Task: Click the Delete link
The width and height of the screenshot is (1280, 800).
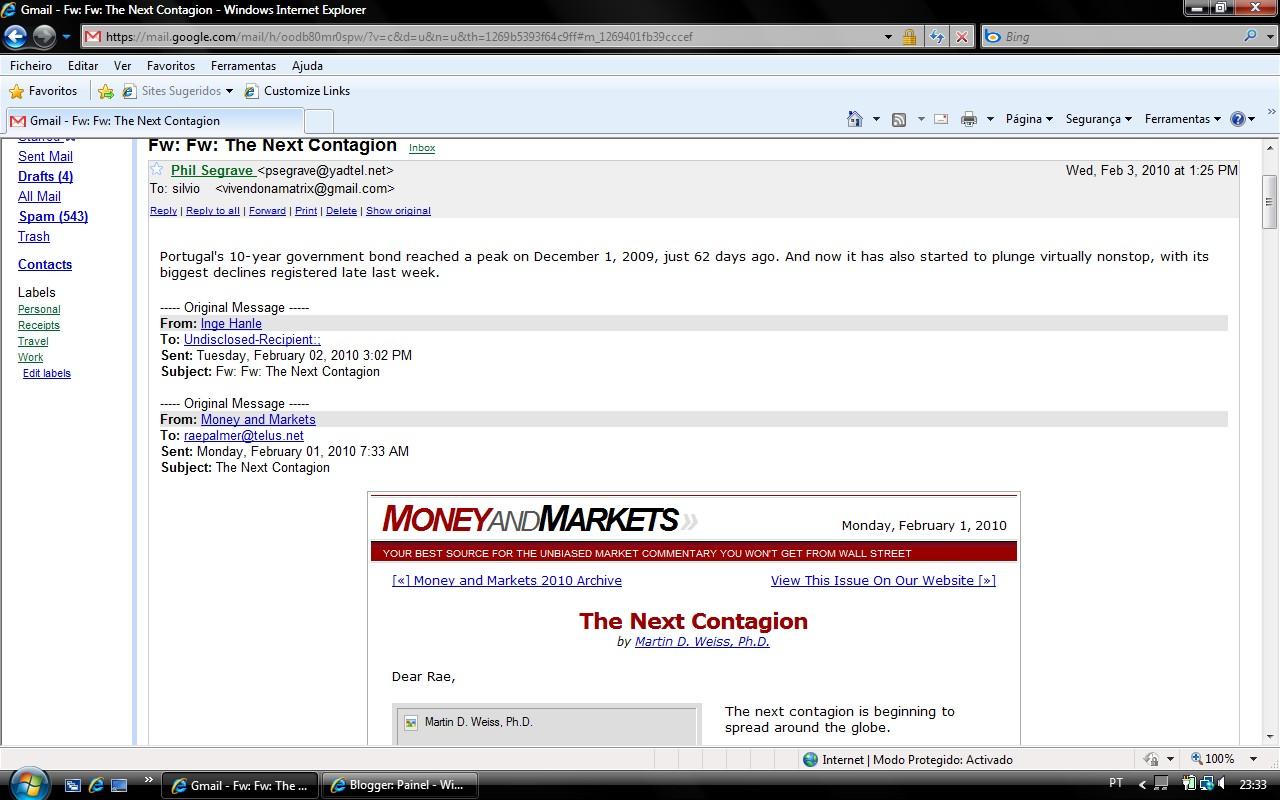Action: (341, 211)
